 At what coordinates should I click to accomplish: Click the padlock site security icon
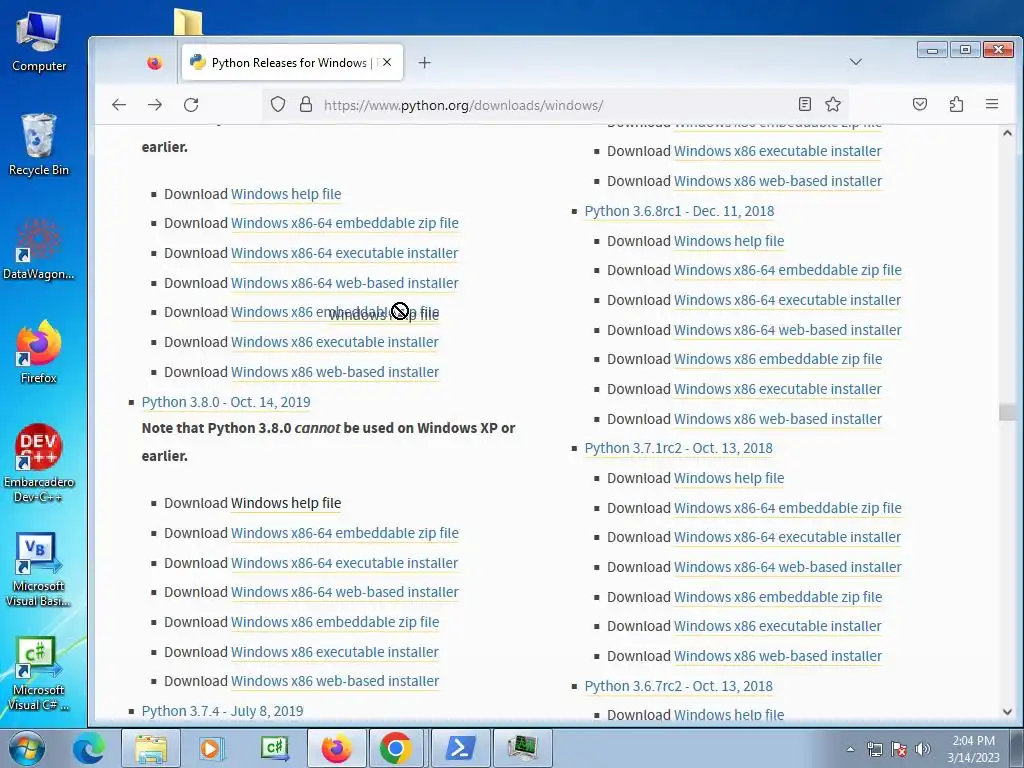(306, 104)
